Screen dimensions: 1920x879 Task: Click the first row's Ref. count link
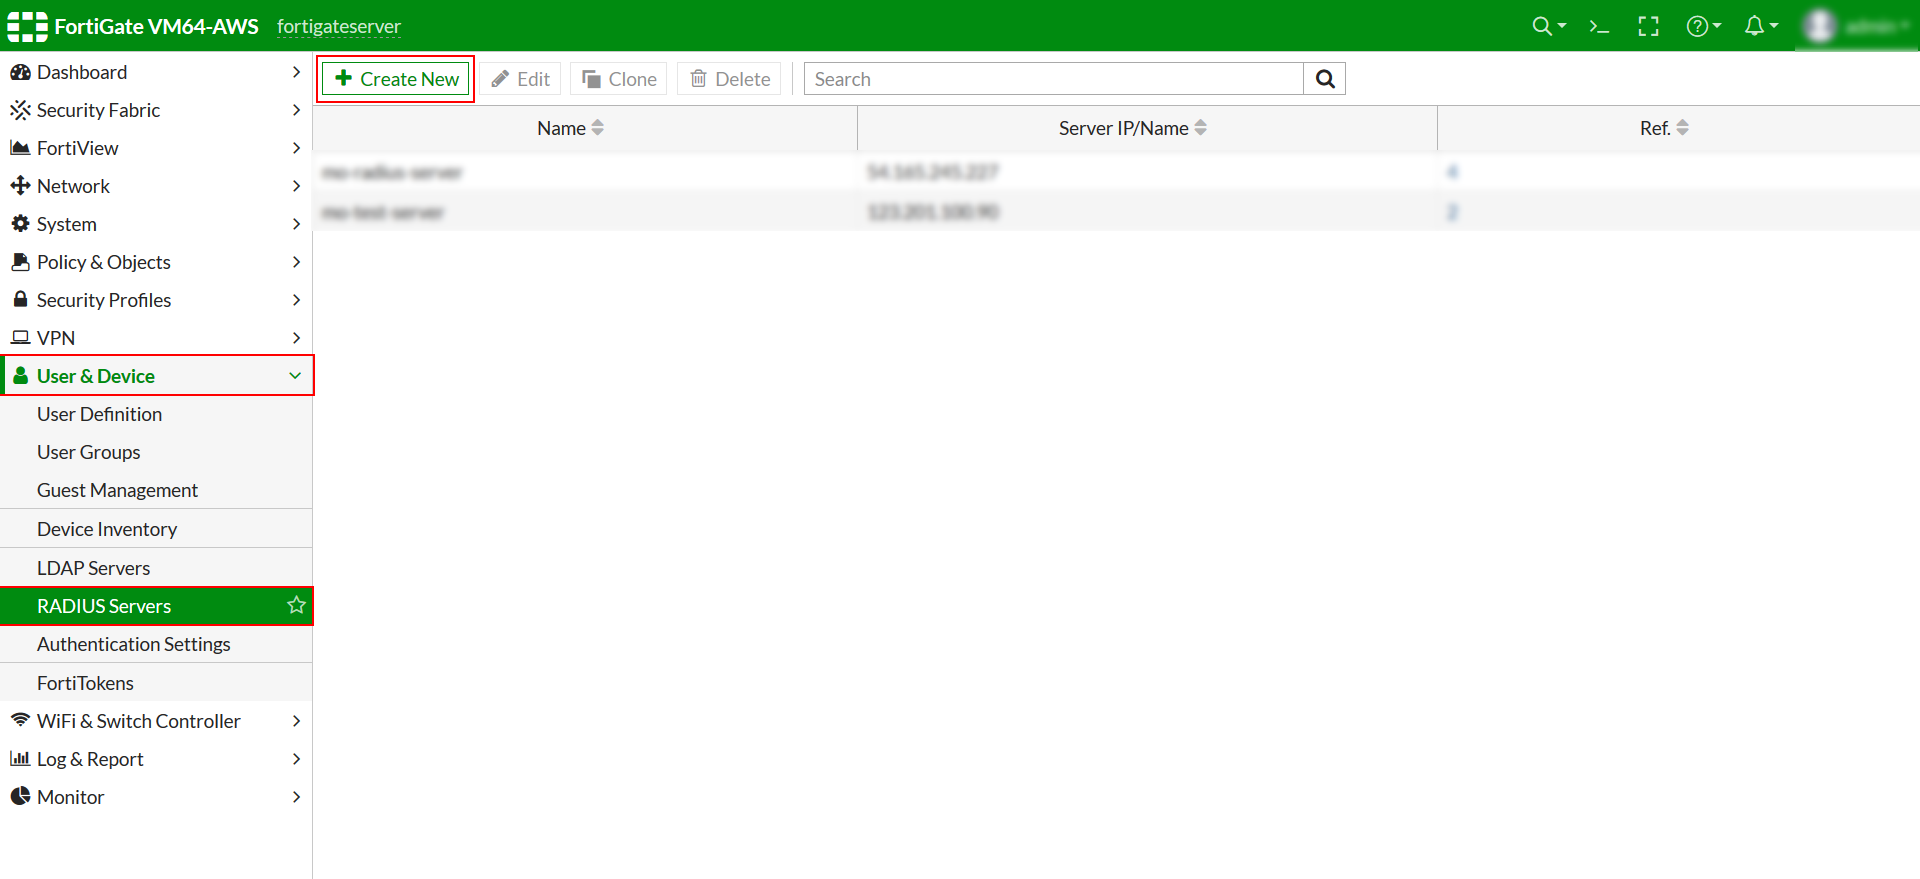[x=1452, y=172]
